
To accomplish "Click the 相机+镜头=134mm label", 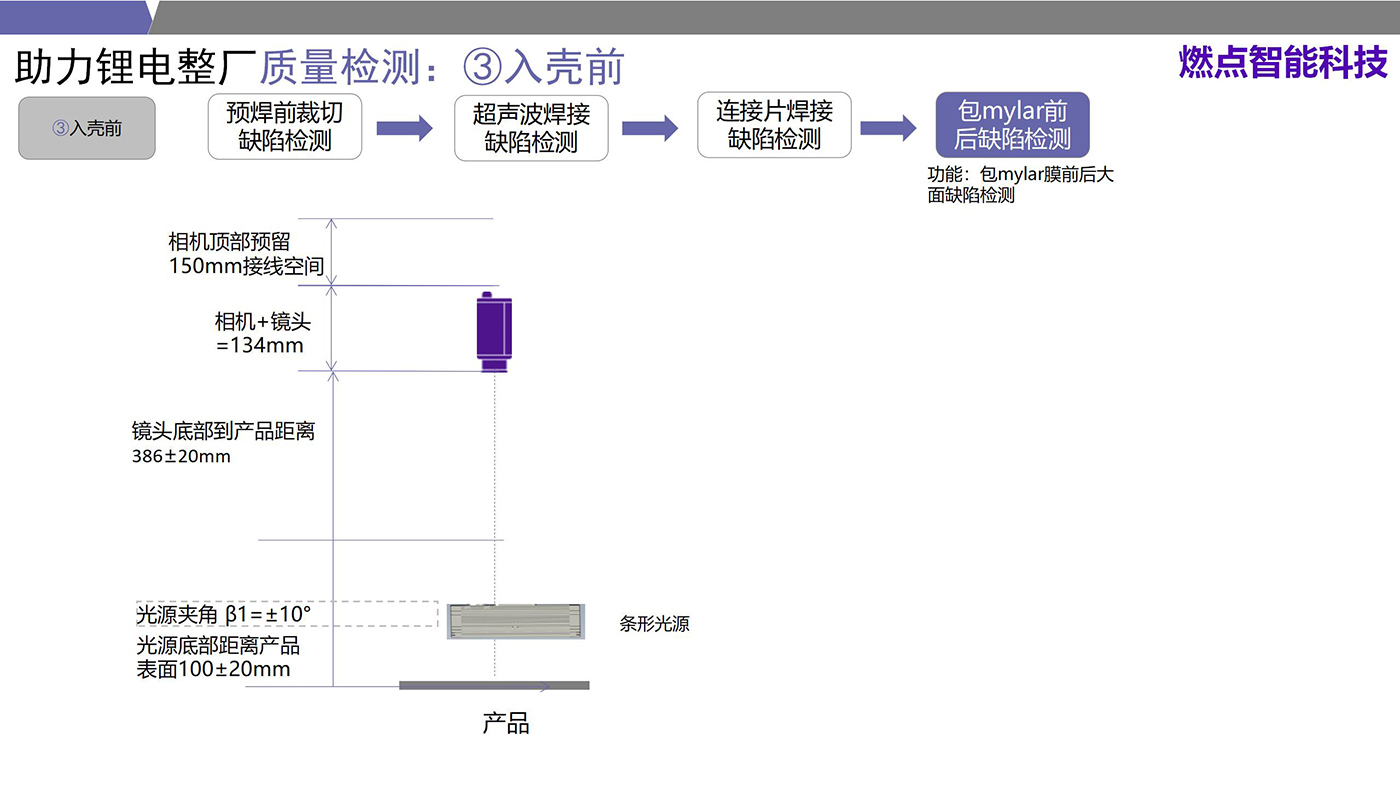I will pyautogui.click(x=263, y=333).
